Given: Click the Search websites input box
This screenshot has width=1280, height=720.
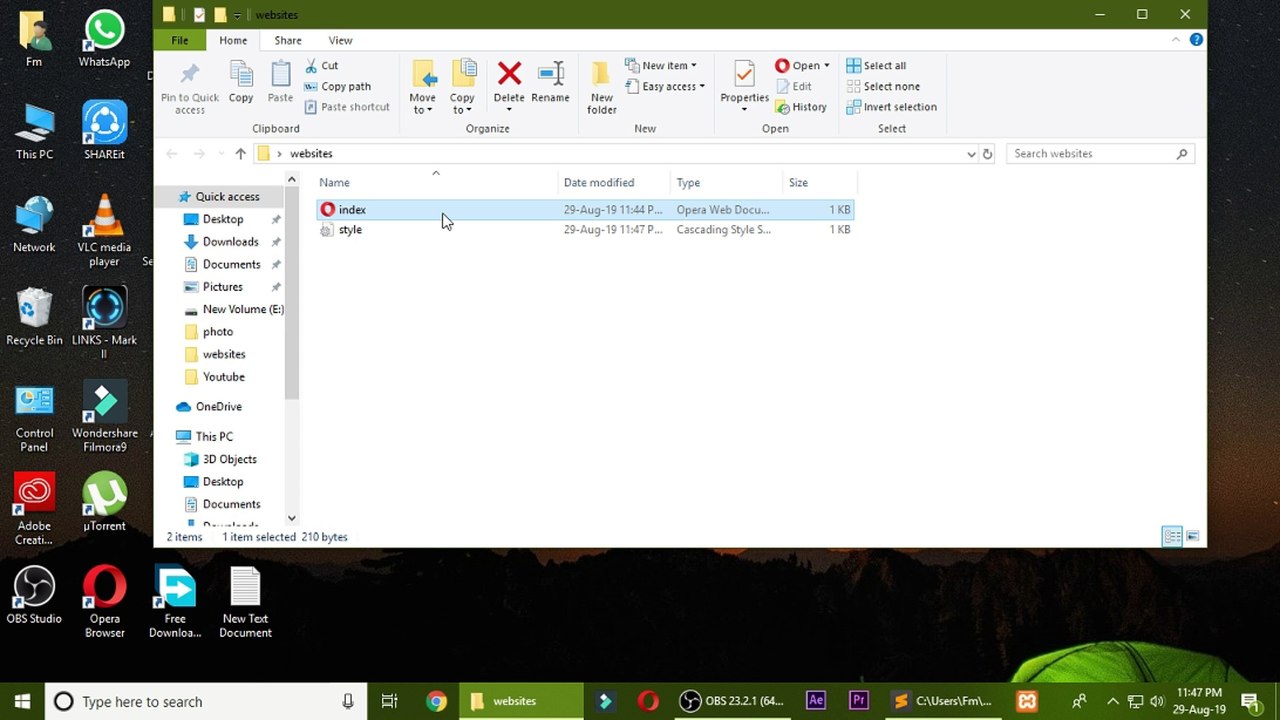Looking at the screenshot, I should point(1090,154).
